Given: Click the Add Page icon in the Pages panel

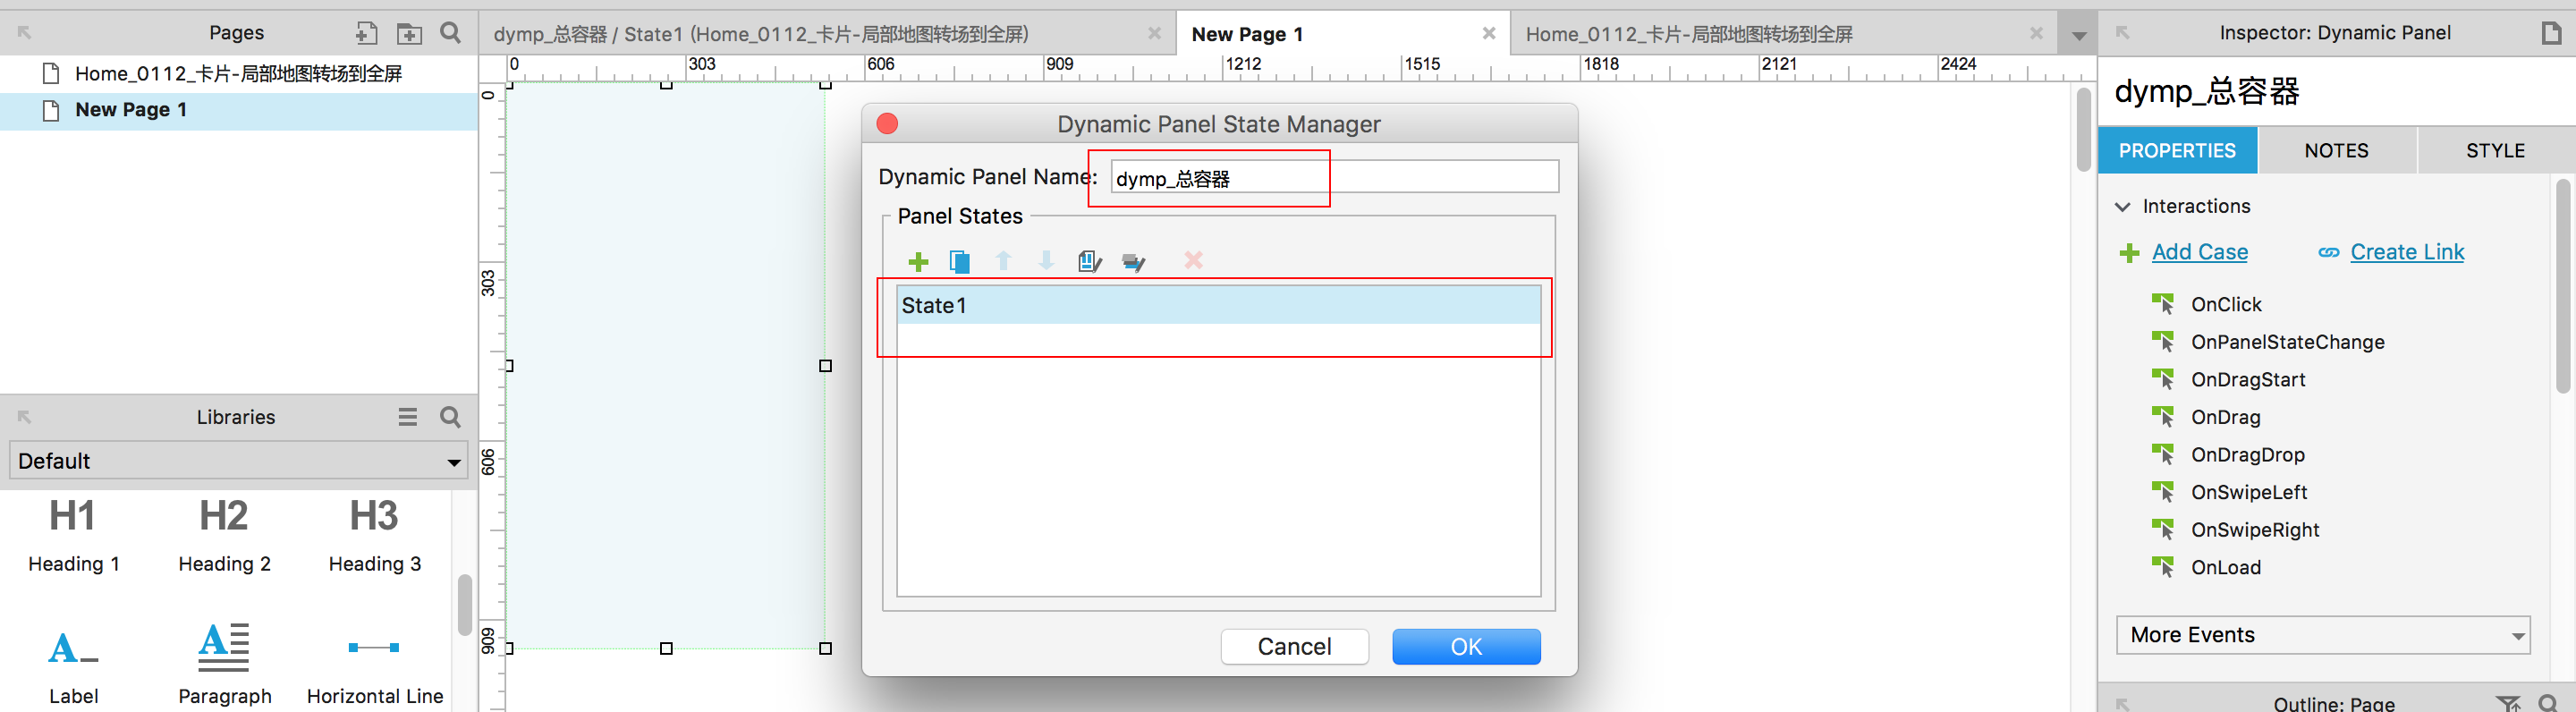Looking at the screenshot, I should (x=366, y=33).
